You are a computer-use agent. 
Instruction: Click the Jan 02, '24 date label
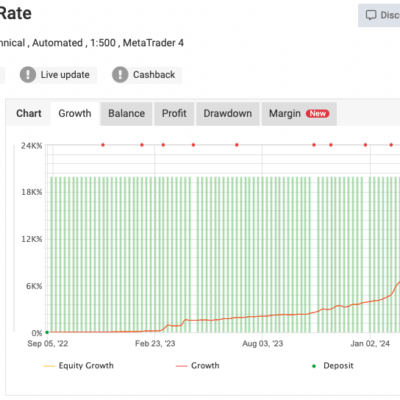tap(370, 343)
